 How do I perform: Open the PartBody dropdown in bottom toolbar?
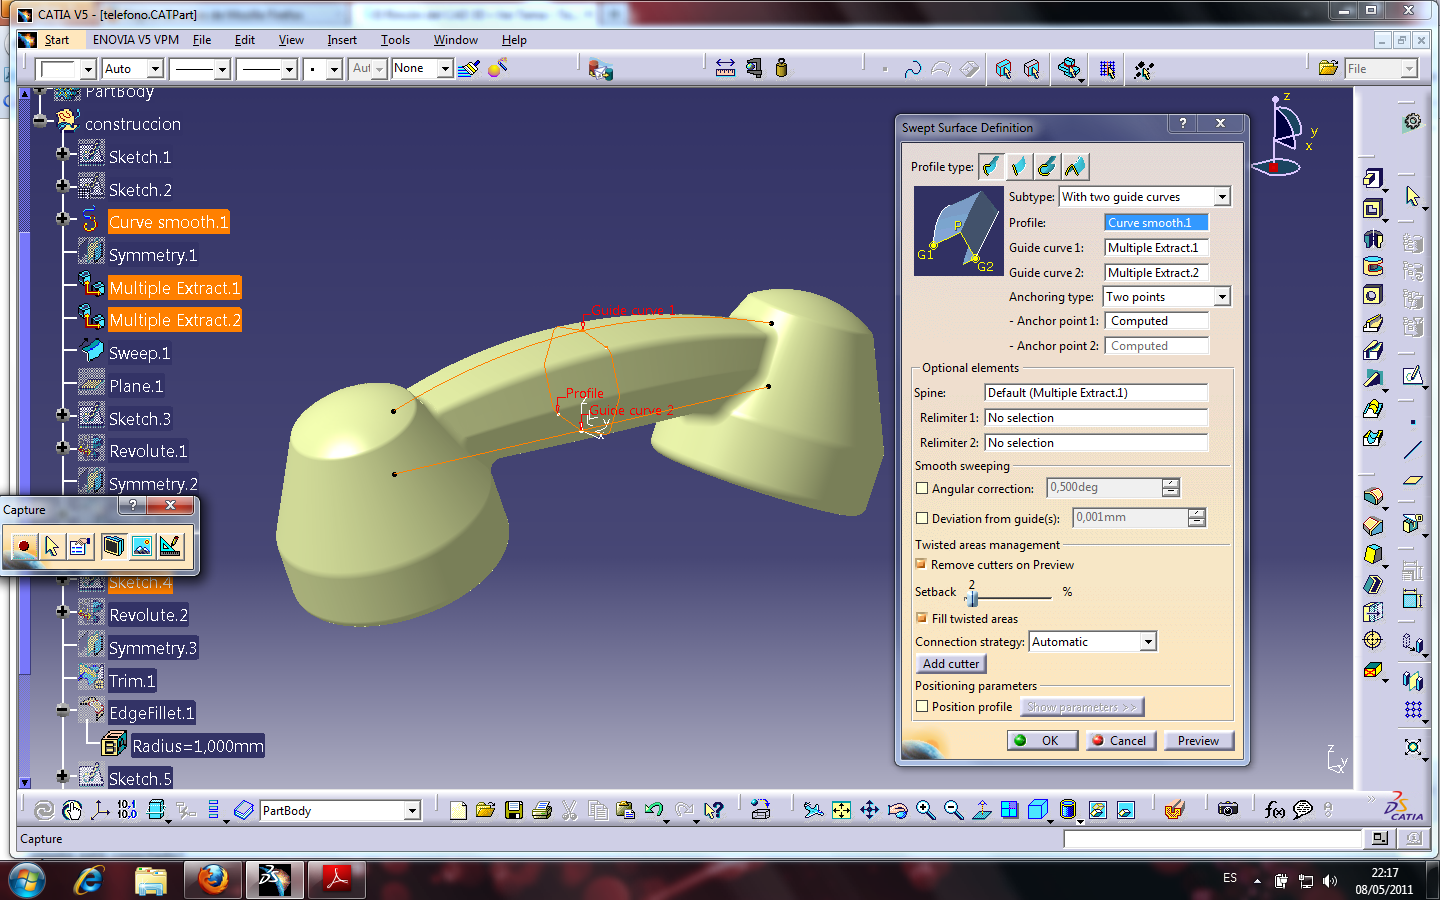pyautogui.click(x=411, y=811)
